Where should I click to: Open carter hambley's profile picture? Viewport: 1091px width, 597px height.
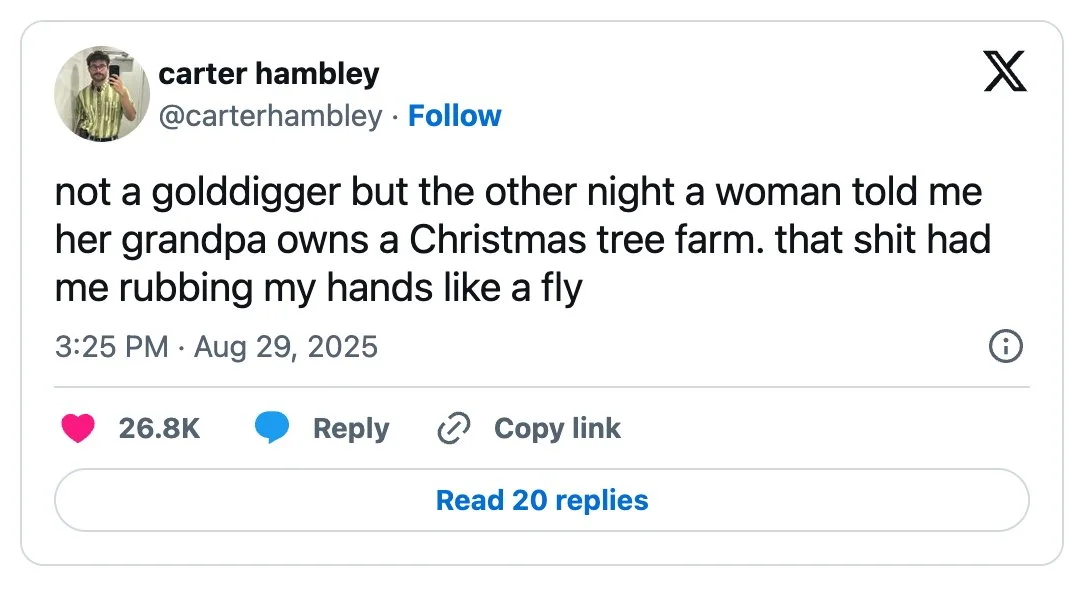click(102, 94)
